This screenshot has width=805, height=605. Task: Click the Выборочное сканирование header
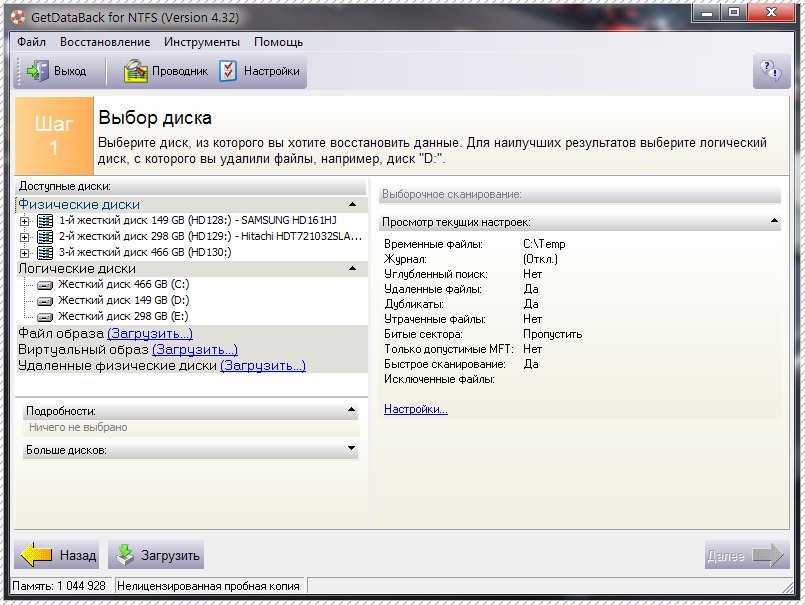[x=580, y=195]
